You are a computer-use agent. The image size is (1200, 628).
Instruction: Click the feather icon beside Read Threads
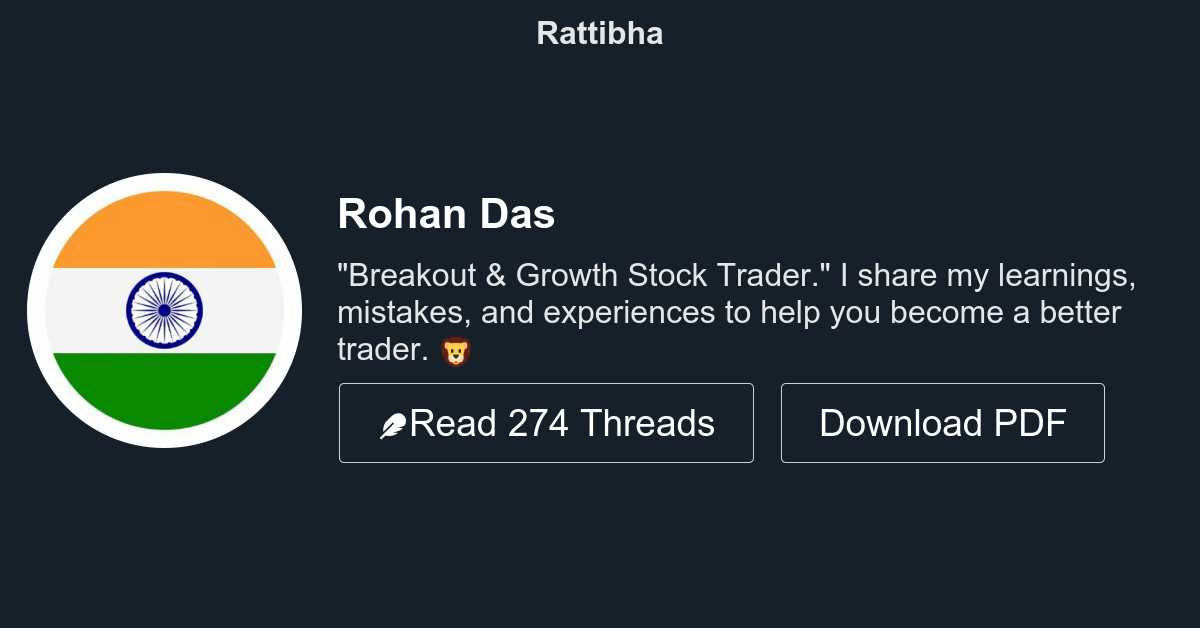point(393,426)
